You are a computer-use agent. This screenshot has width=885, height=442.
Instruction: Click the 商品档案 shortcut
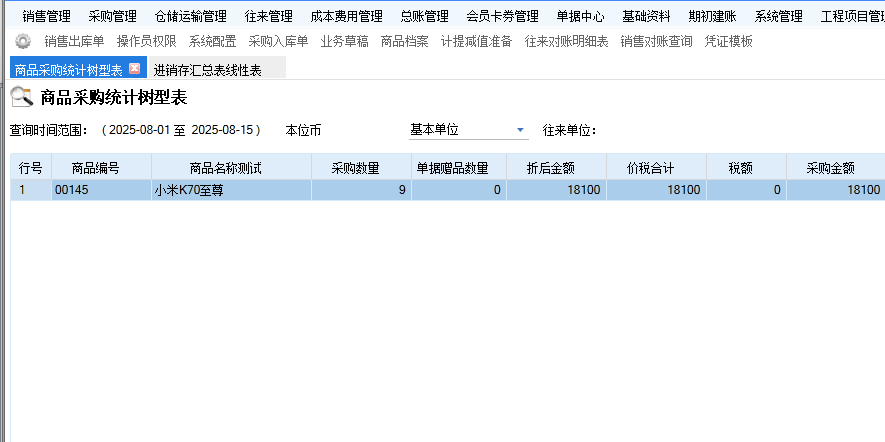tap(404, 41)
